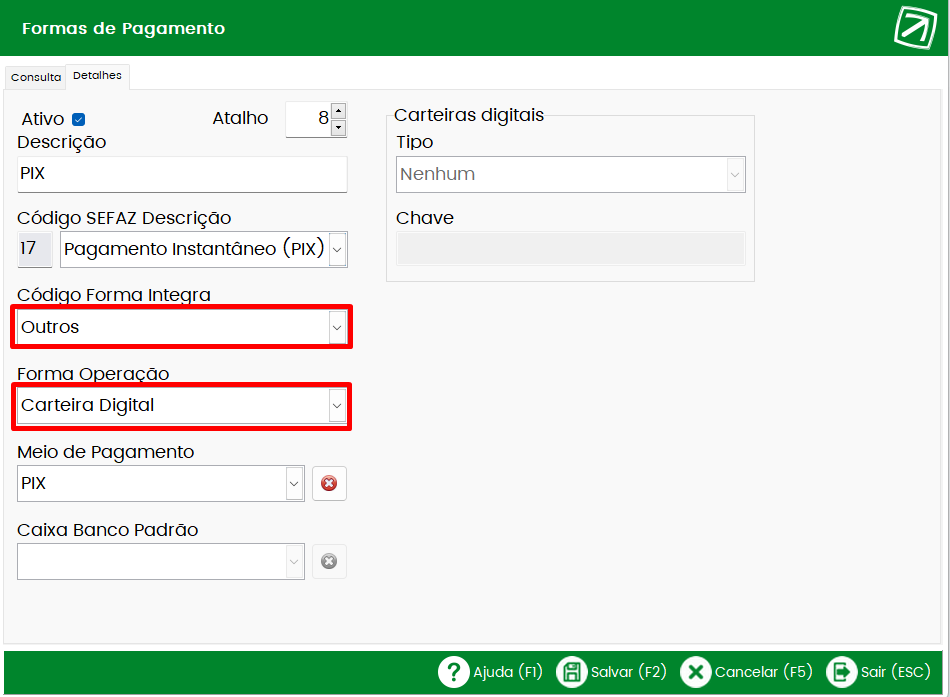
Task: Decrease Atalho value with down arrow
Action: click(x=339, y=127)
